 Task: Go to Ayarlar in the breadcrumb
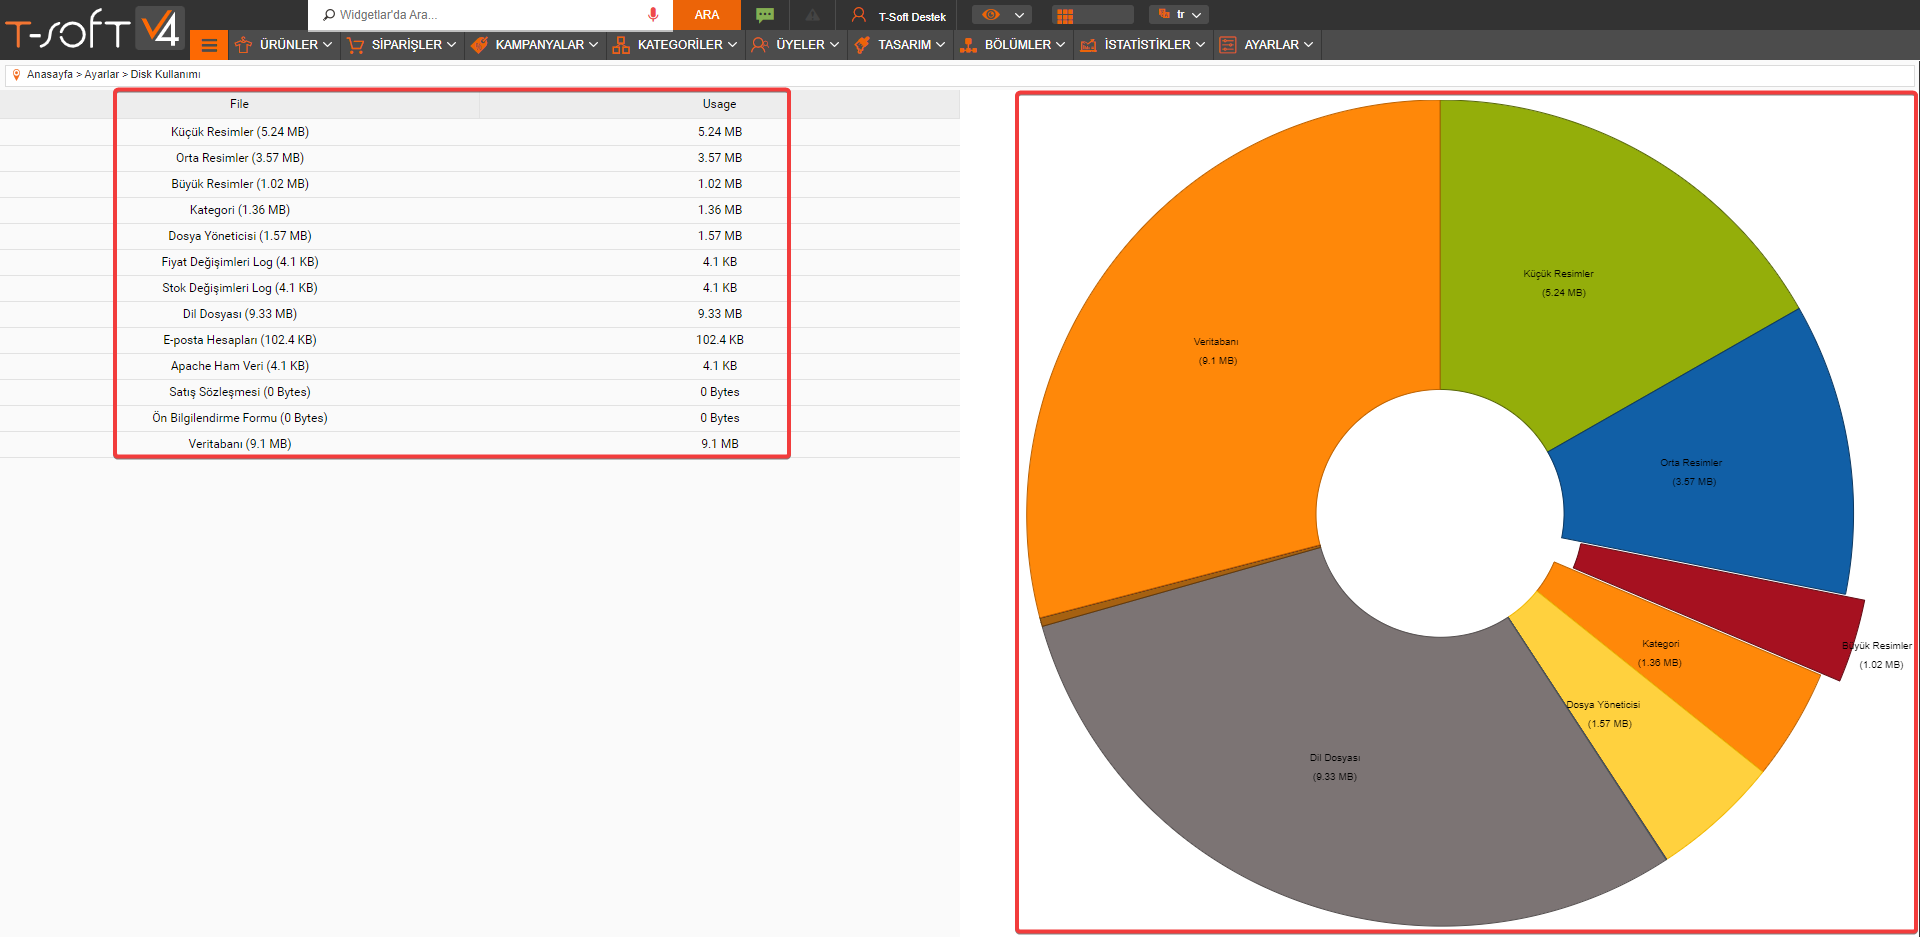[102, 74]
